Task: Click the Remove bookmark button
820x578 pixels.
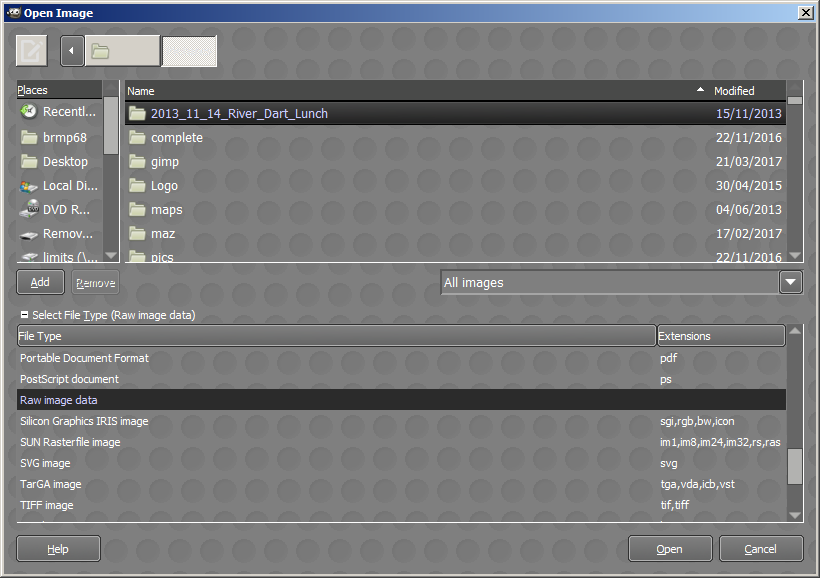Action: coord(95,283)
